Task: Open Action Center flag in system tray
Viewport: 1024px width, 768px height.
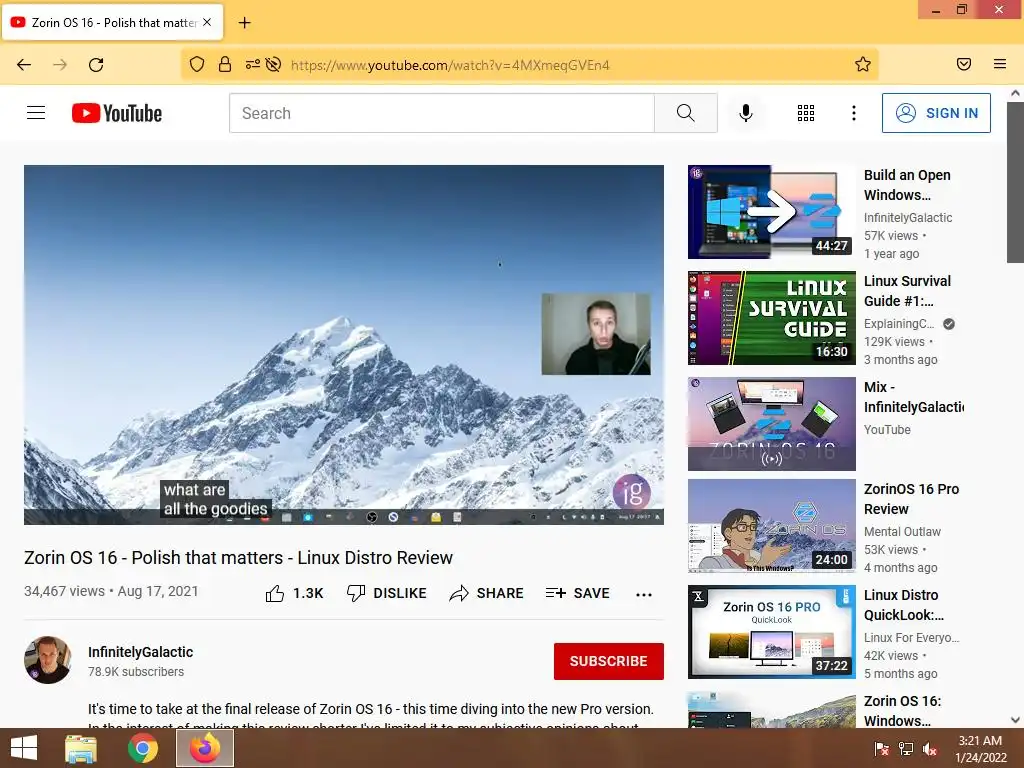Action: pyautogui.click(x=882, y=748)
